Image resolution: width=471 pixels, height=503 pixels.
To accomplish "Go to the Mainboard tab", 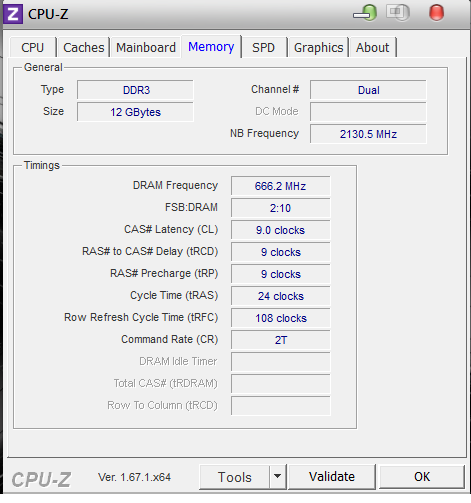I will click(x=146, y=47).
